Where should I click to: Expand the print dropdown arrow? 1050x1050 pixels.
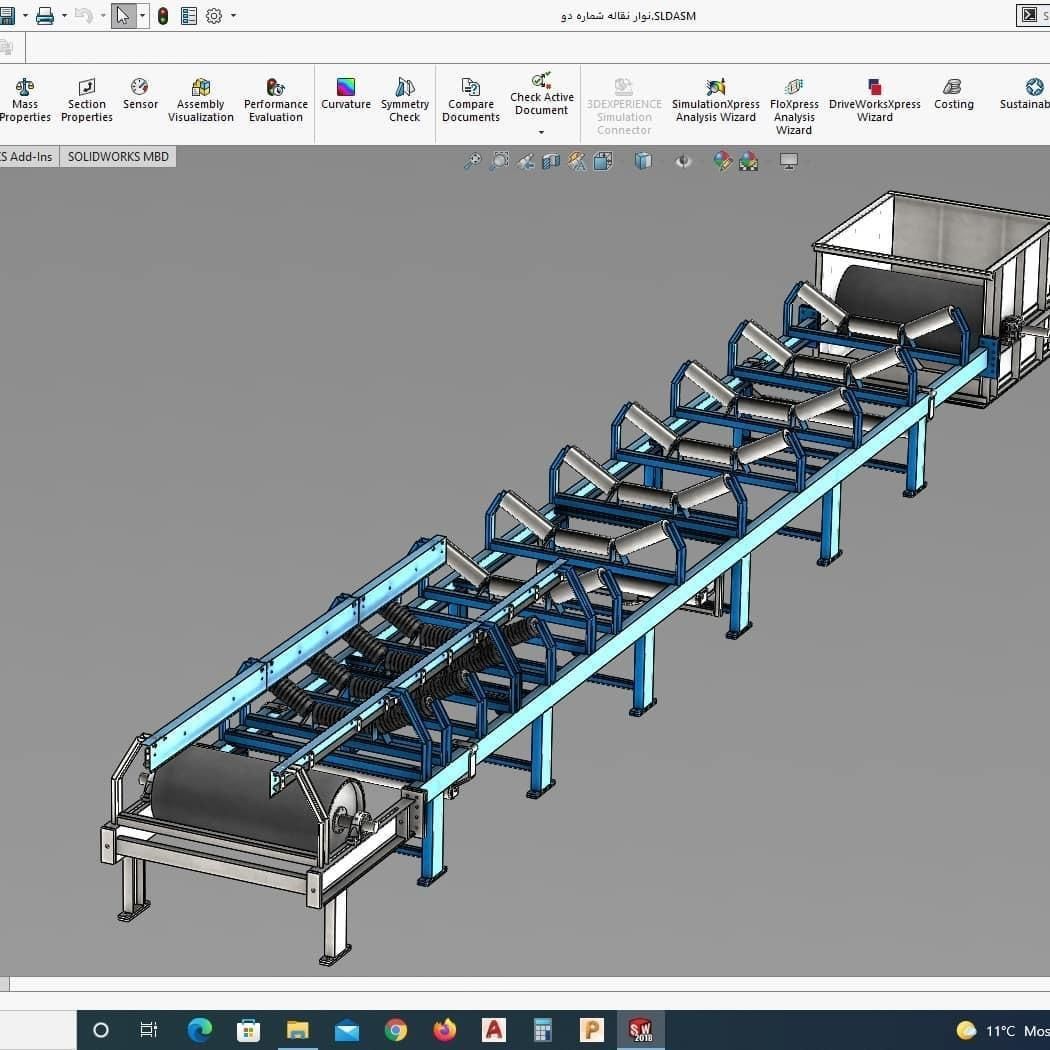coord(64,15)
